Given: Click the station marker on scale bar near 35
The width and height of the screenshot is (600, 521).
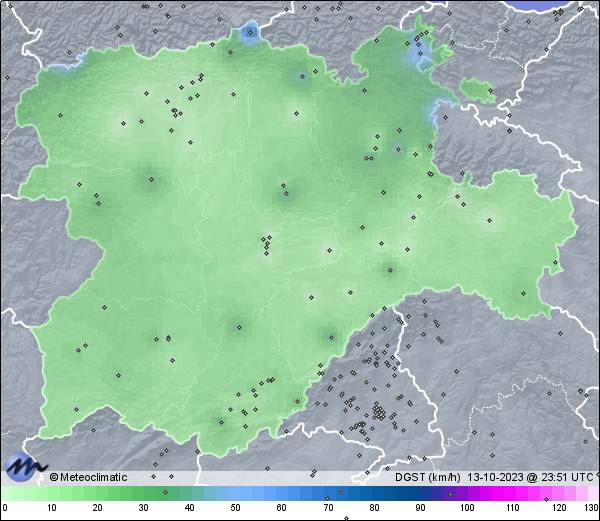Looking at the screenshot, I should pos(165,492).
